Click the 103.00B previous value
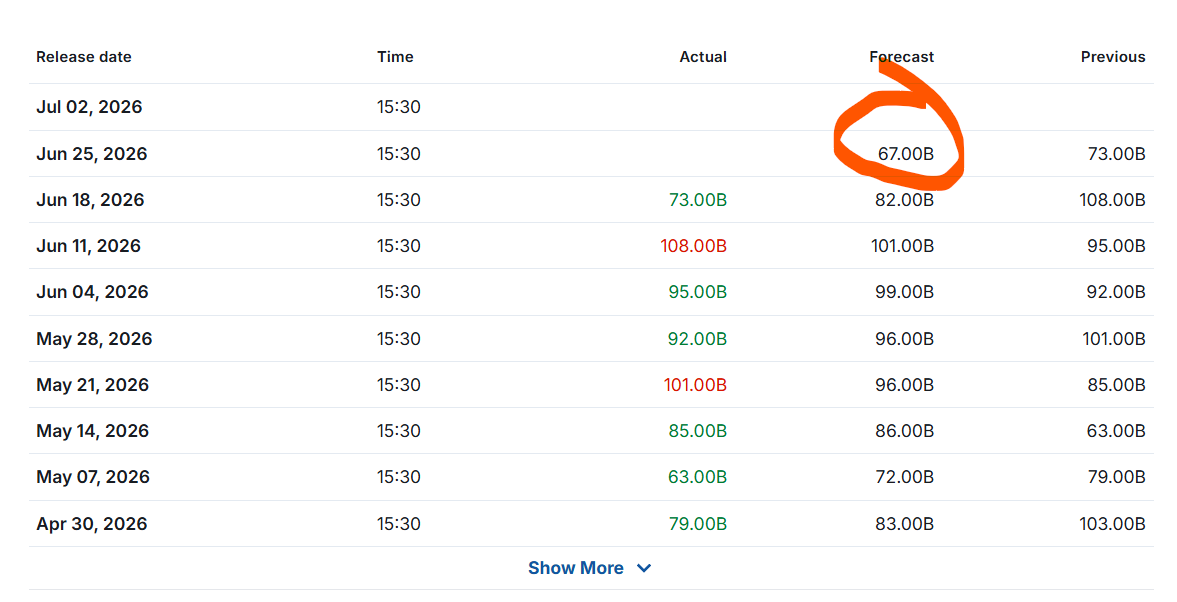Image resolution: width=1177 pixels, height=602 pixels. point(1112,524)
